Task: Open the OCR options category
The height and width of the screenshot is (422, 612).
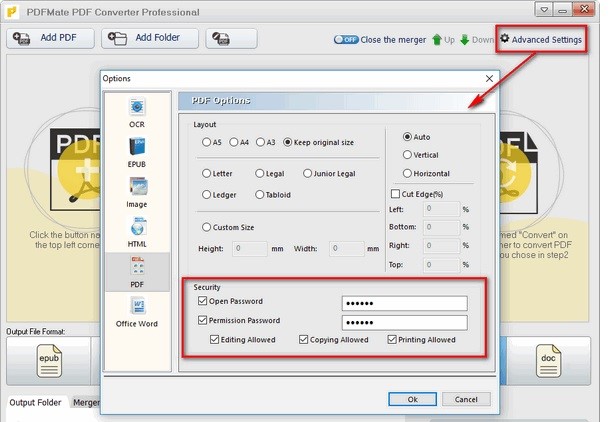Action: (137, 113)
